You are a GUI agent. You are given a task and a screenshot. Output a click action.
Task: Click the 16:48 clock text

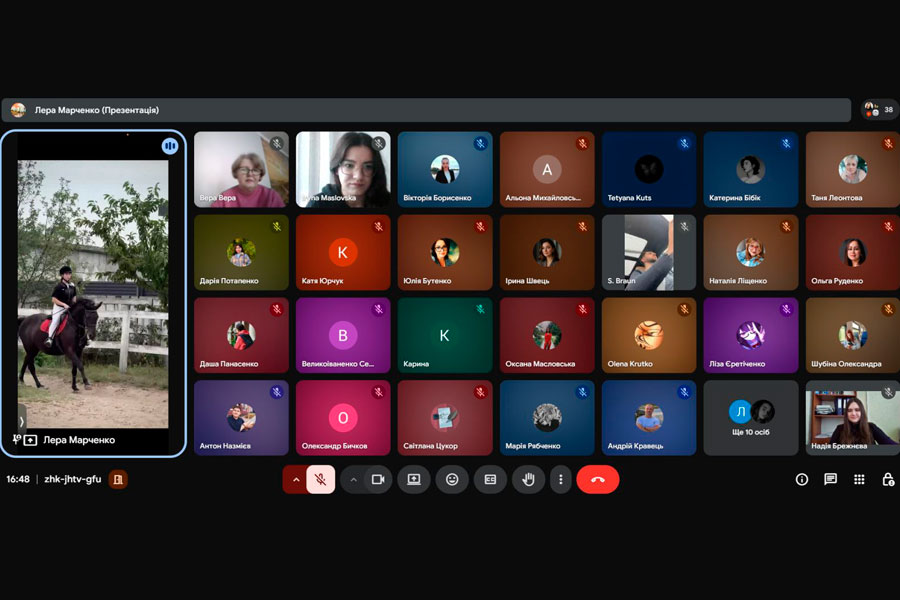pos(18,479)
